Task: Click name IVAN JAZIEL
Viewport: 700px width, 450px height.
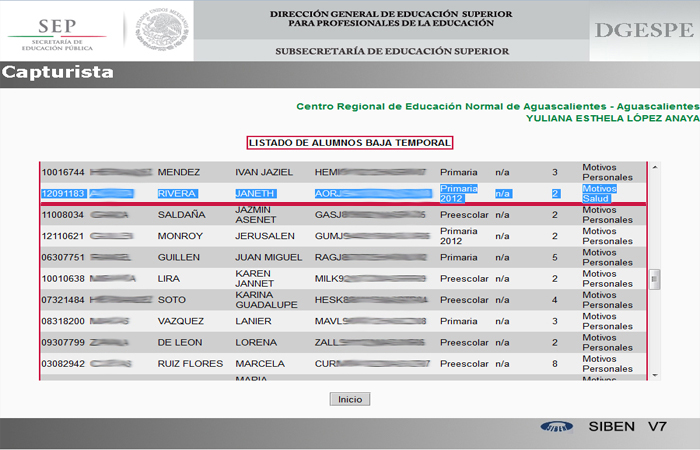Action: click(264, 172)
